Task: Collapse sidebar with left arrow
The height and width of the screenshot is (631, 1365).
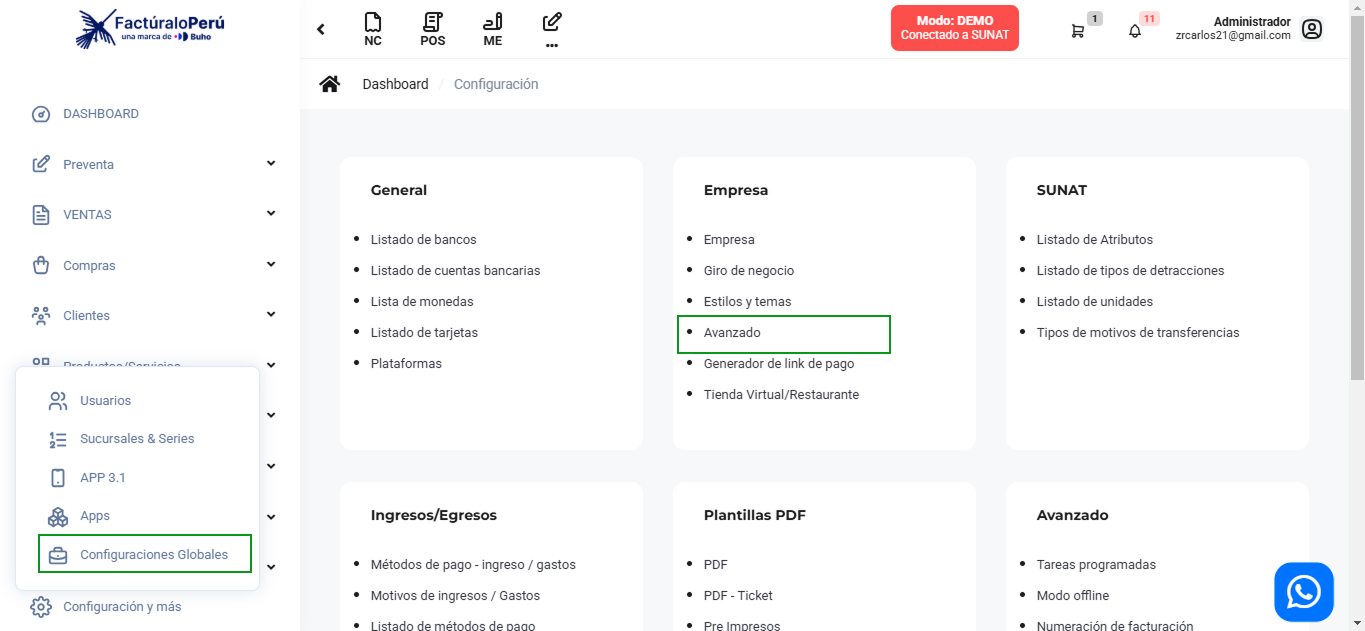Action: click(x=321, y=29)
